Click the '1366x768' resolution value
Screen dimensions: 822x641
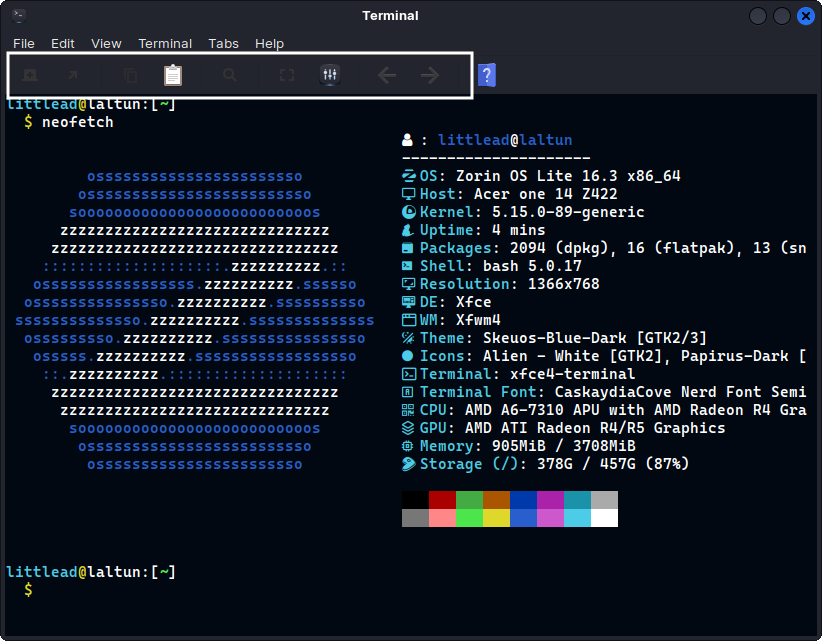(x=564, y=284)
